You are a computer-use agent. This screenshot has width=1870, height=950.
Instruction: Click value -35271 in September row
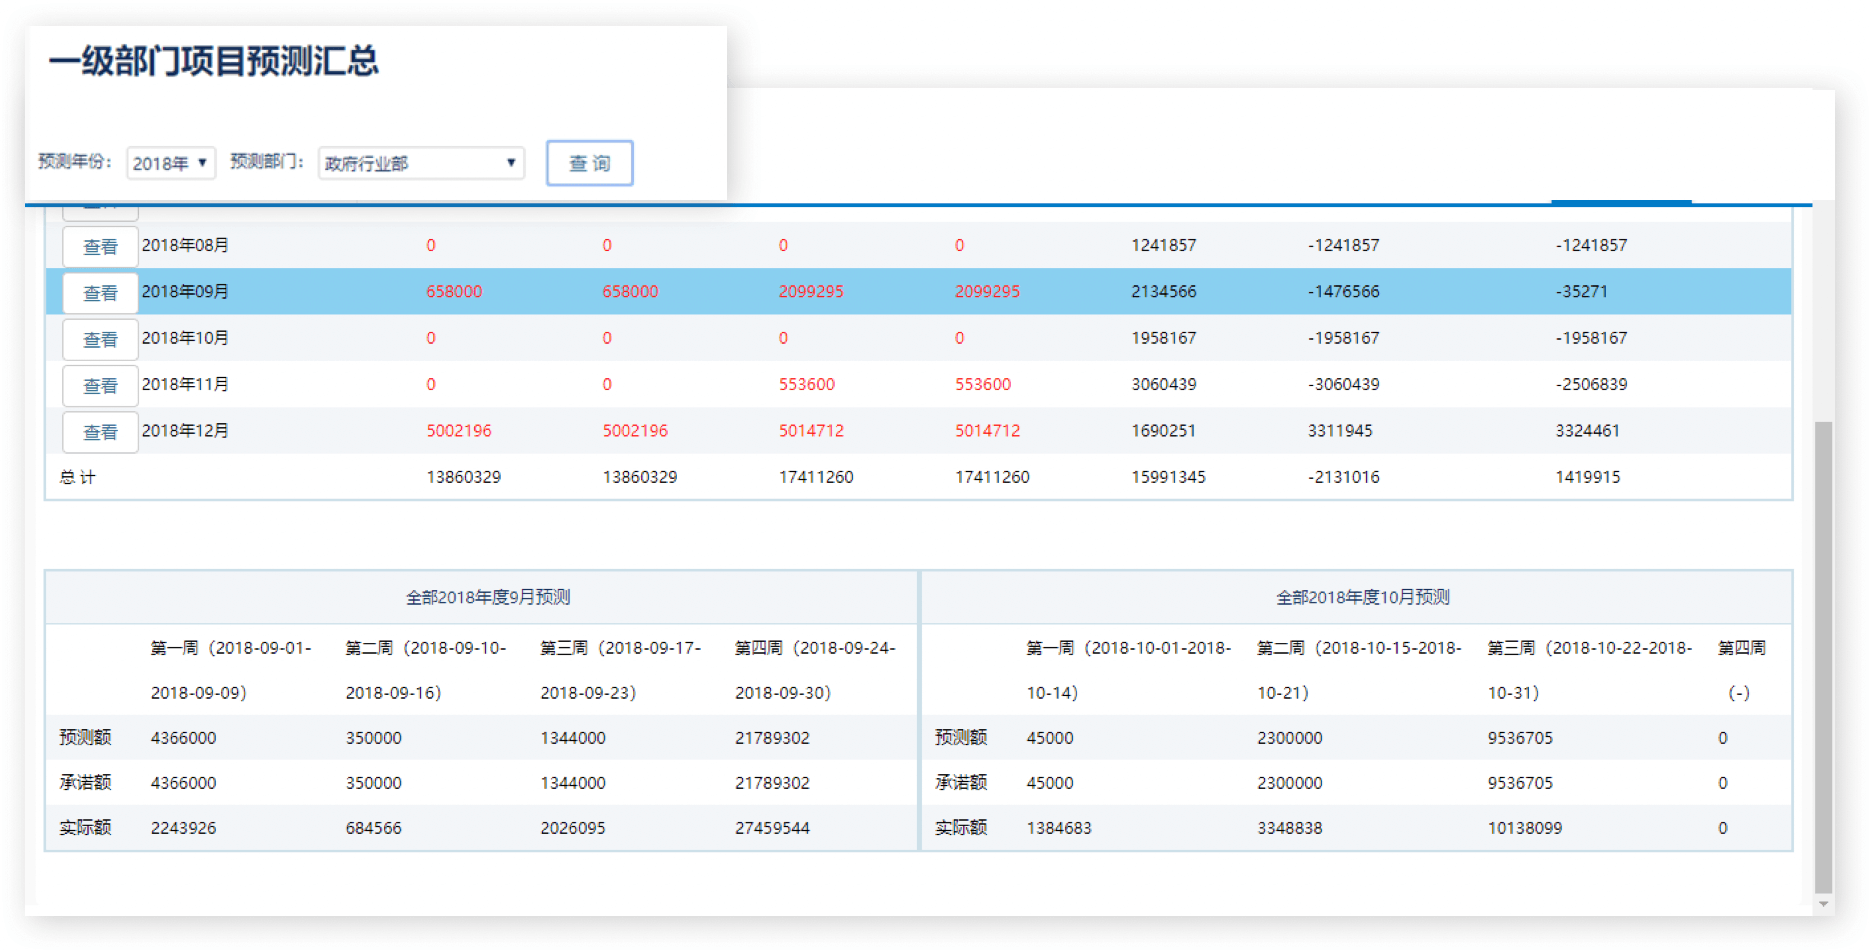coord(1581,291)
